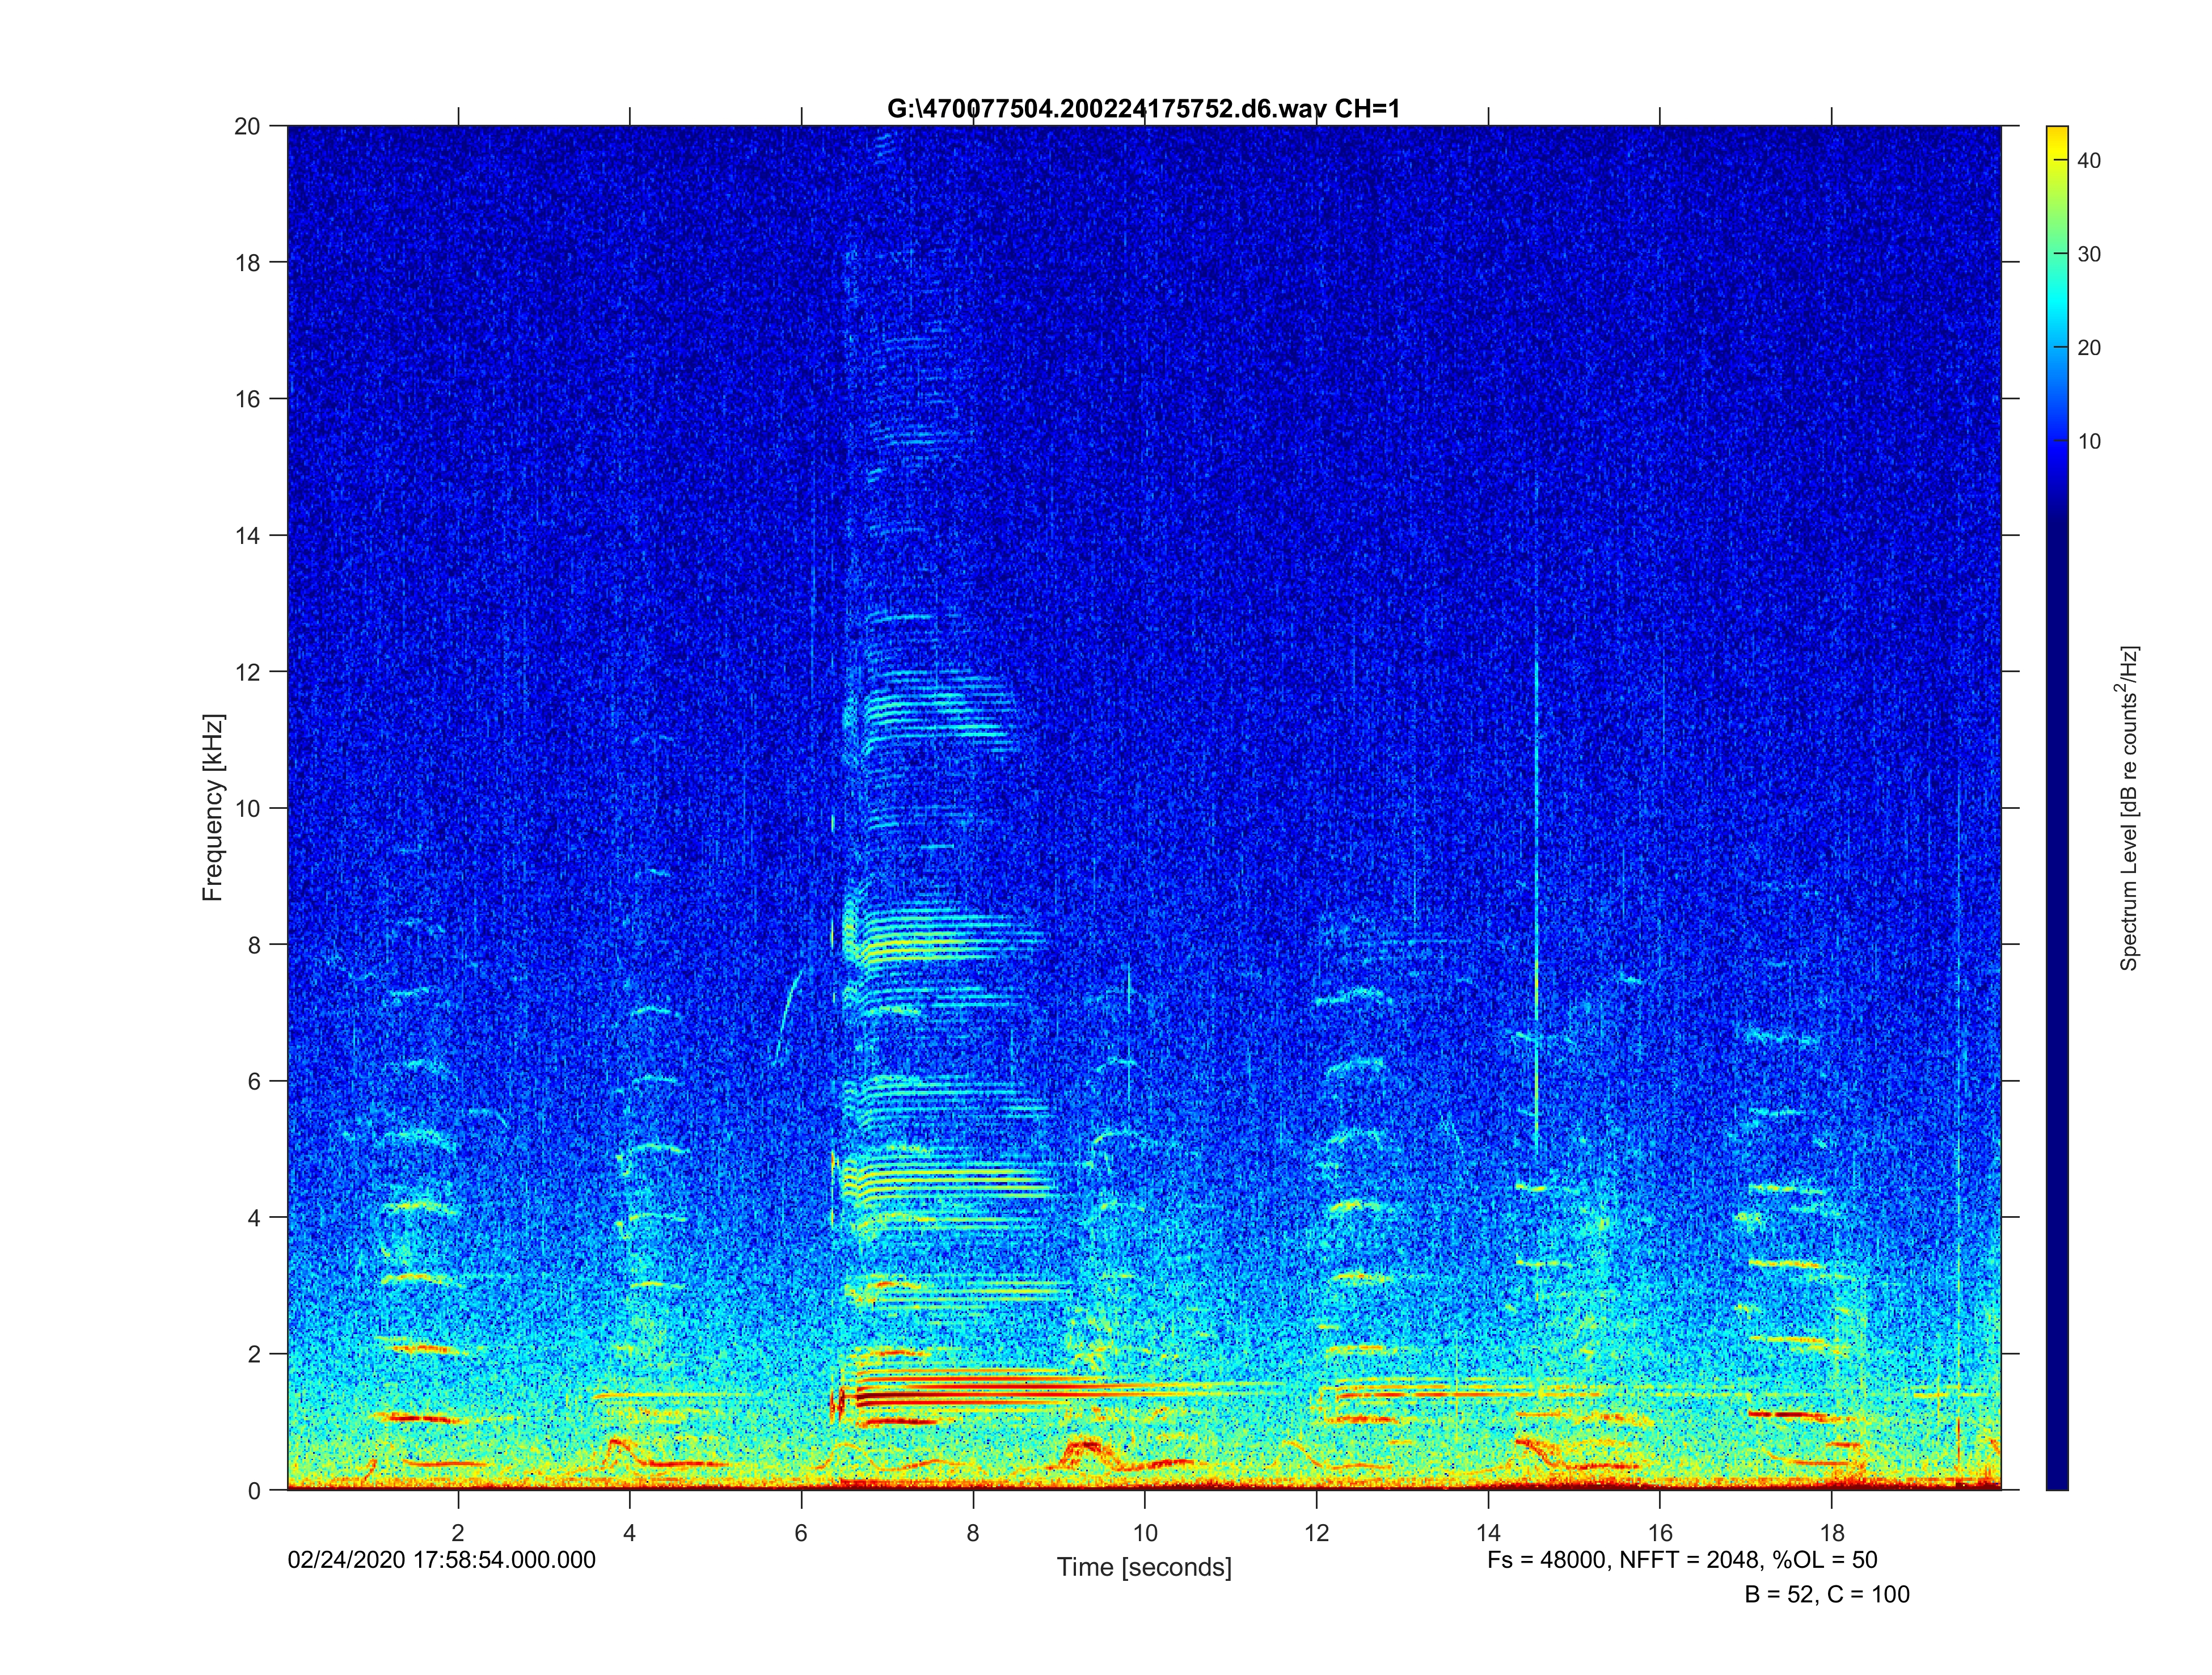This screenshot has width=2212, height=1675.
Task: Click the colorbar gradient strip
Action: pyautogui.click(x=2057, y=808)
